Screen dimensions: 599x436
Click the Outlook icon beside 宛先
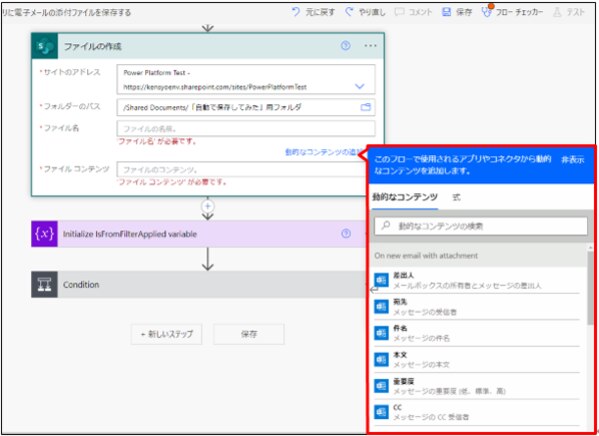click(381, 306)
